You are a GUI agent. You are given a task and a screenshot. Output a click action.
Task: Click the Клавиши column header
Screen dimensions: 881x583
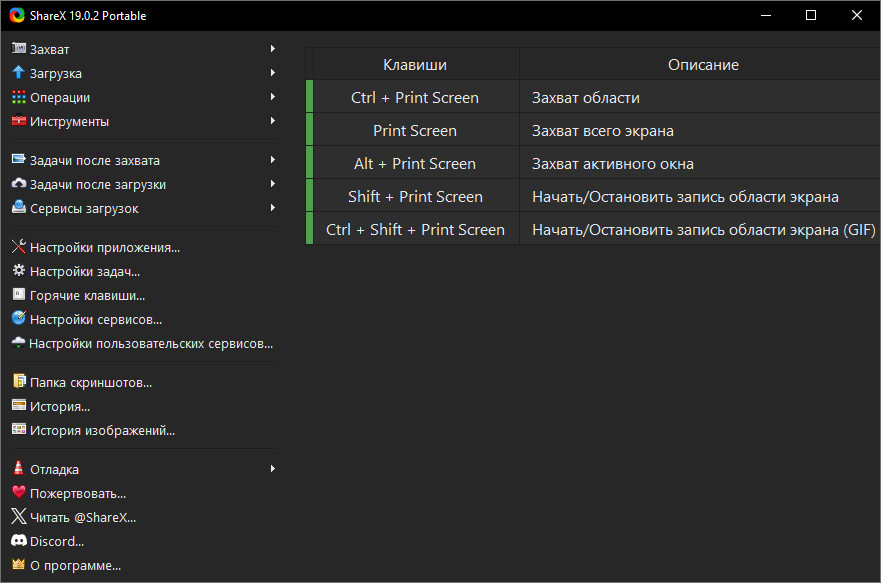click(x=415, y=65)
